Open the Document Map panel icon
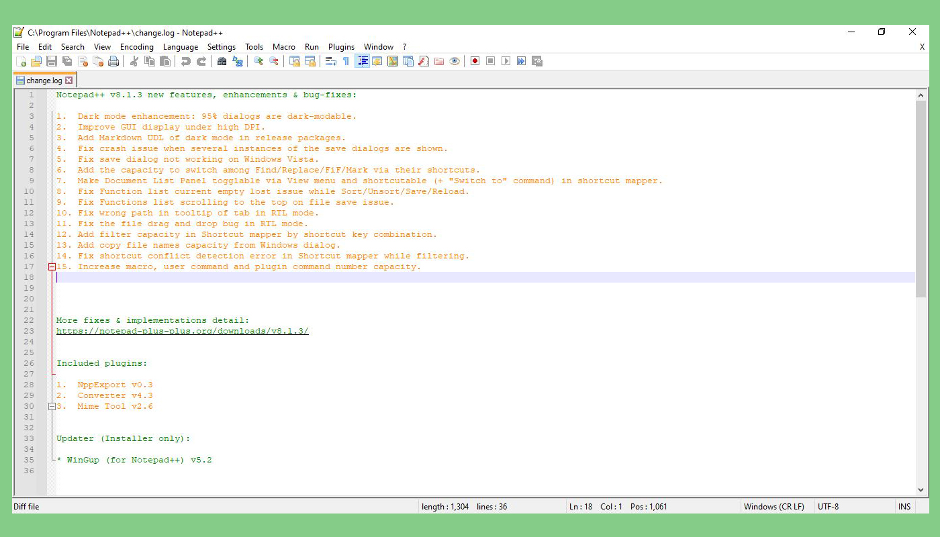The image size is (941, 537). pos(392,61)
